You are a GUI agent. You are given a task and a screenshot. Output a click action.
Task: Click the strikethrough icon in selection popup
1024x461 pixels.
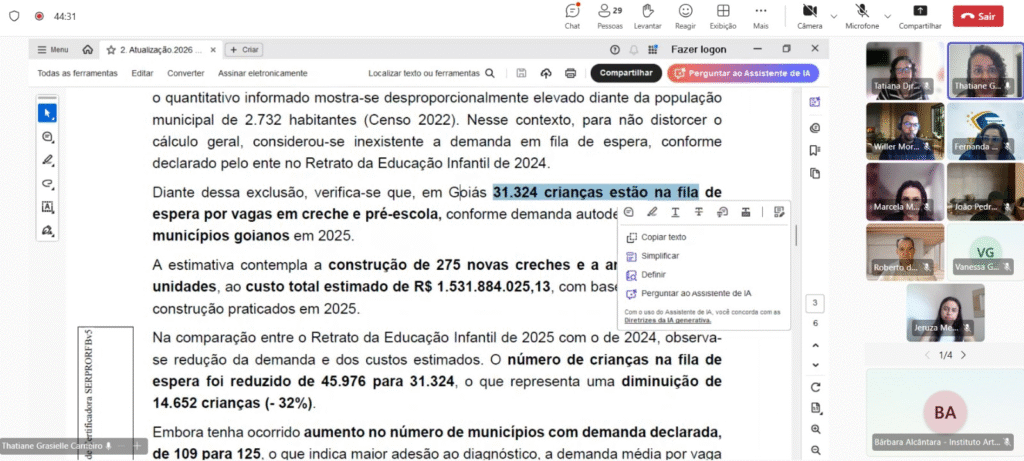[x=698, y=212]
